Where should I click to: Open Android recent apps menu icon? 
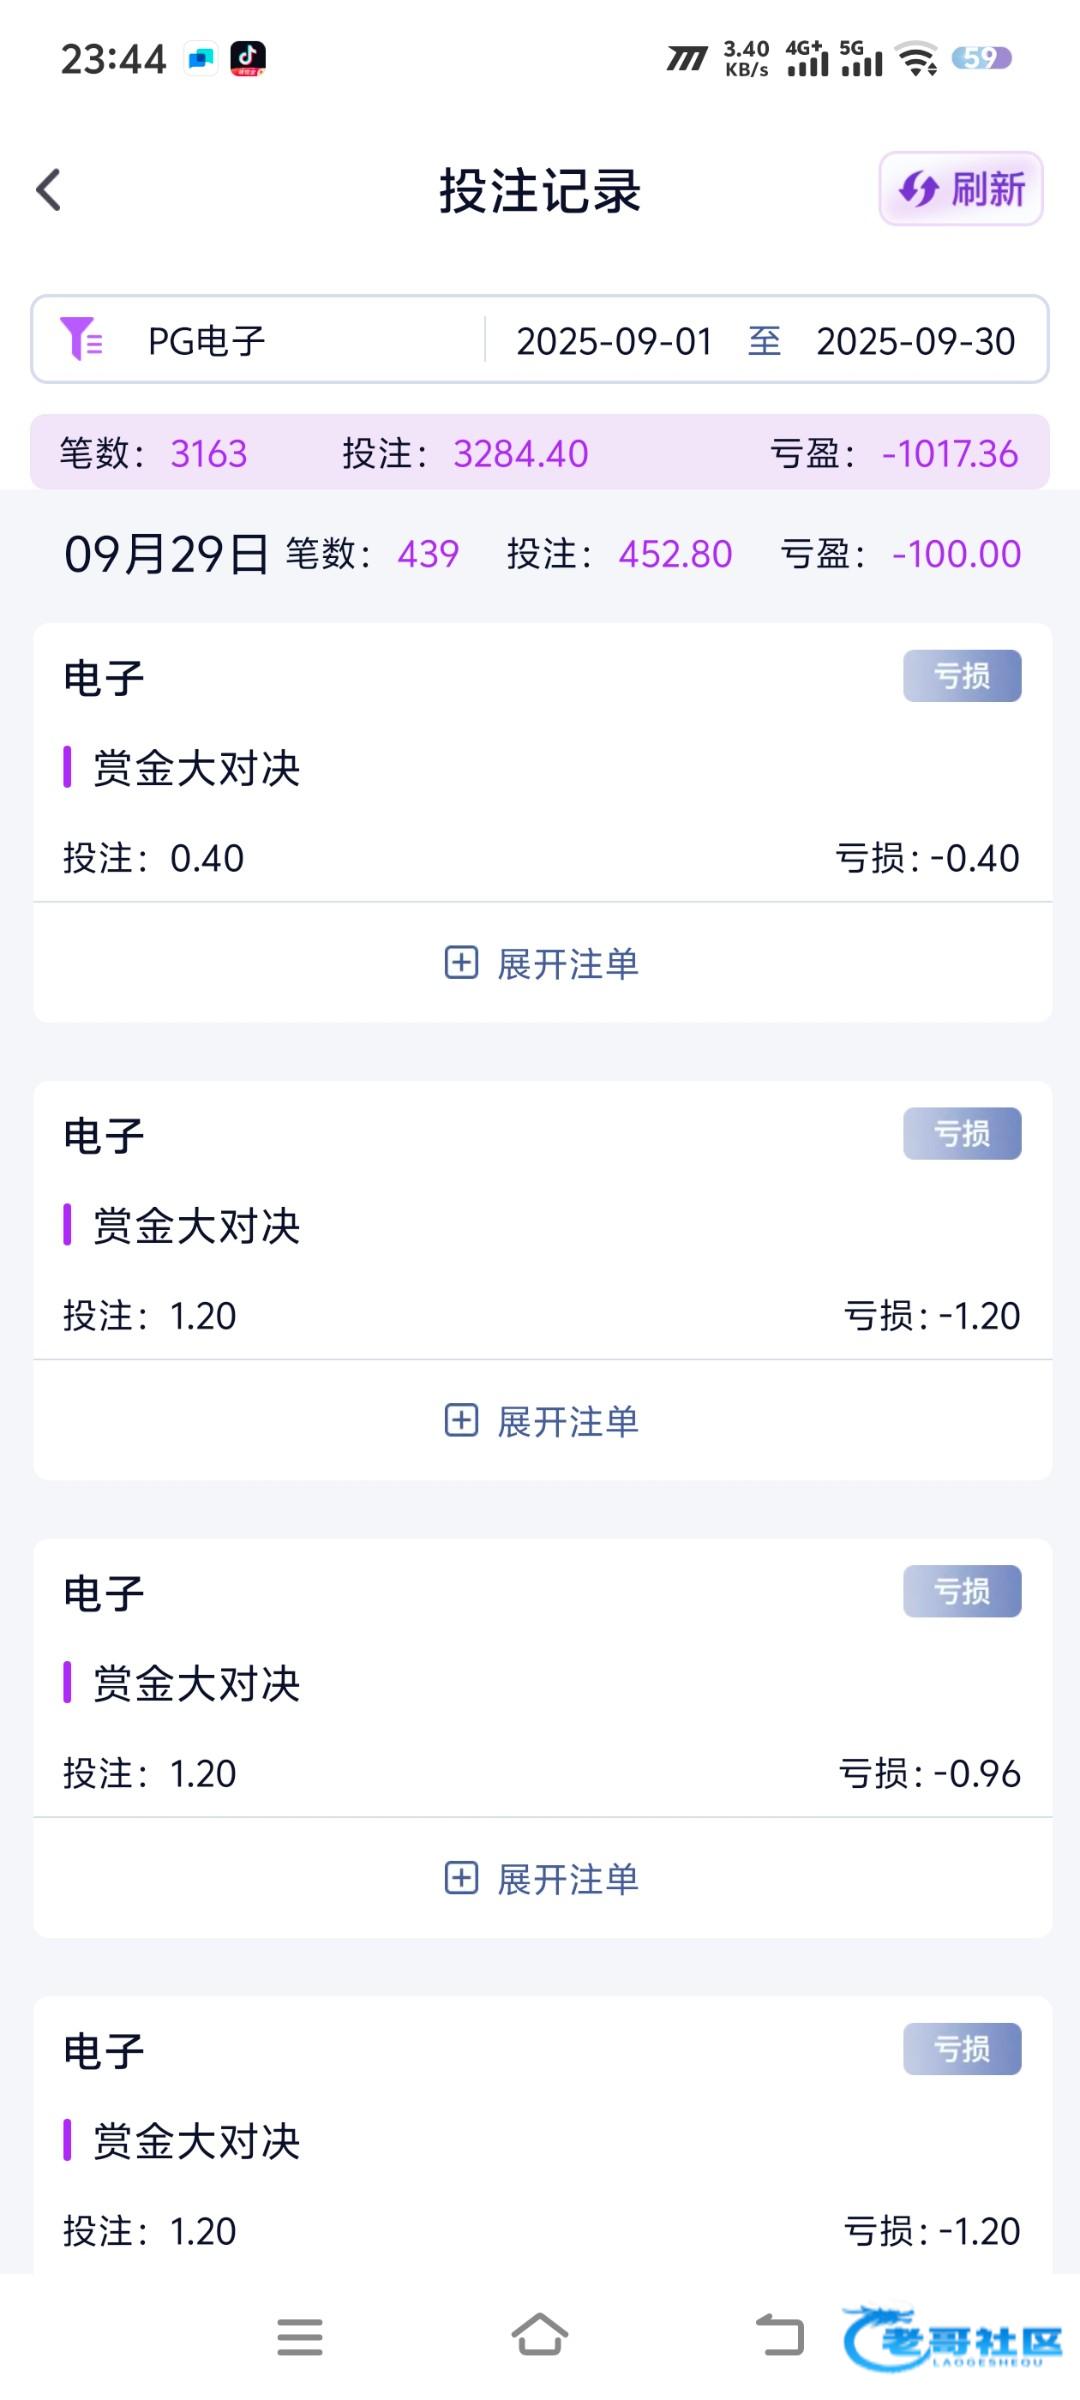tap(300, 2336)
